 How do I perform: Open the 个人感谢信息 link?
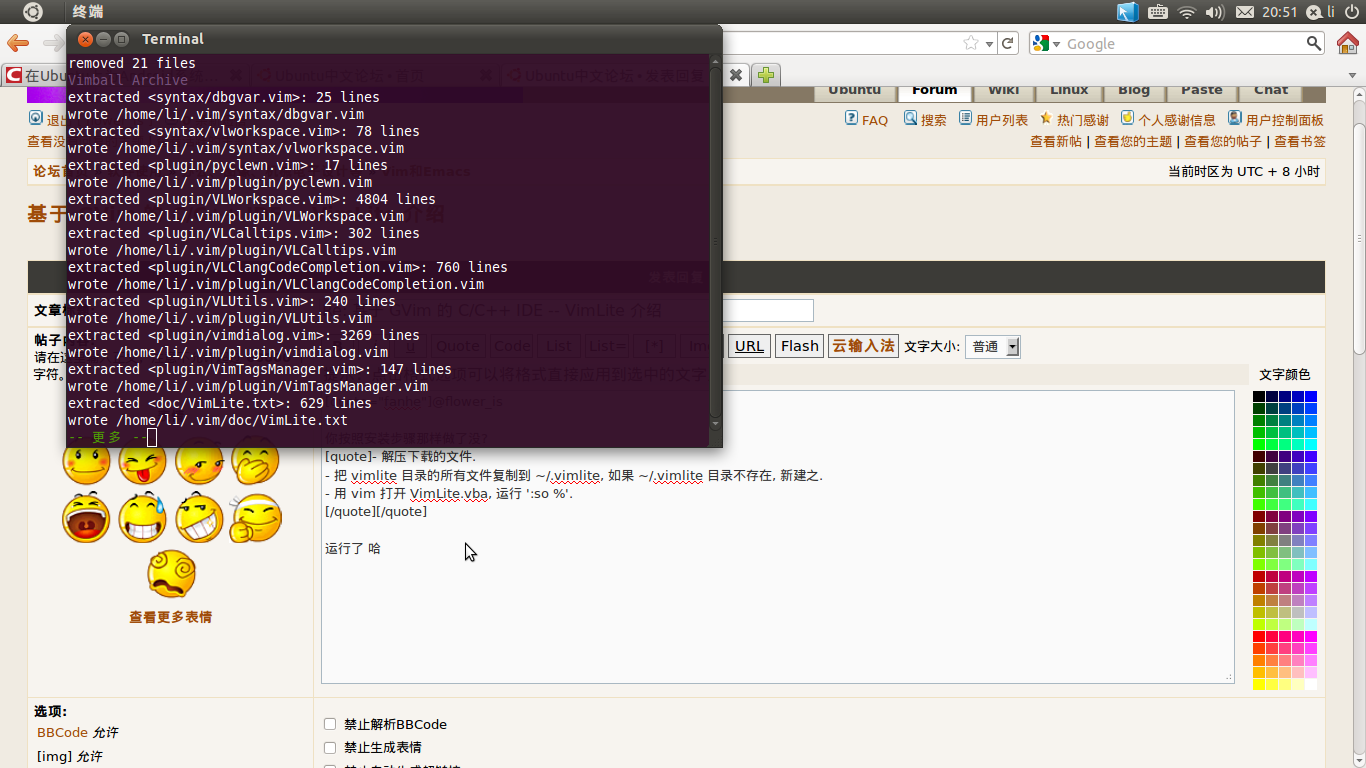click(1177, 120)
